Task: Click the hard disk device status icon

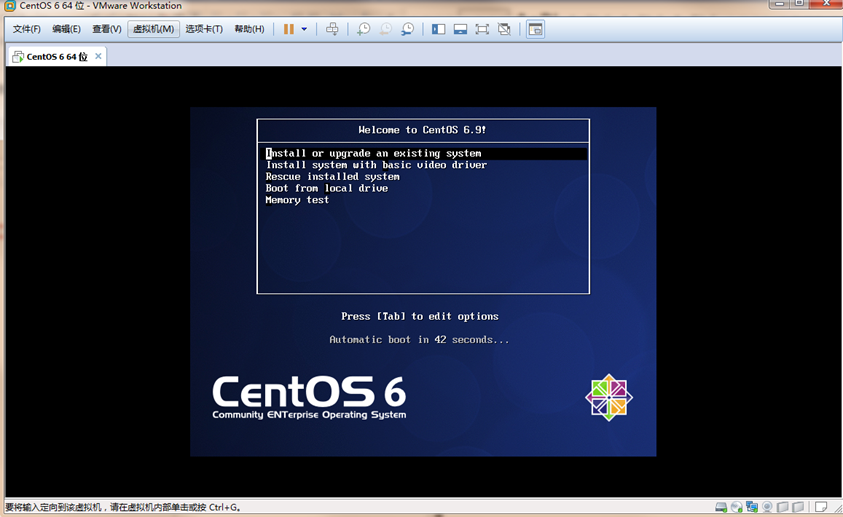Action: click(x=721, y=507)
